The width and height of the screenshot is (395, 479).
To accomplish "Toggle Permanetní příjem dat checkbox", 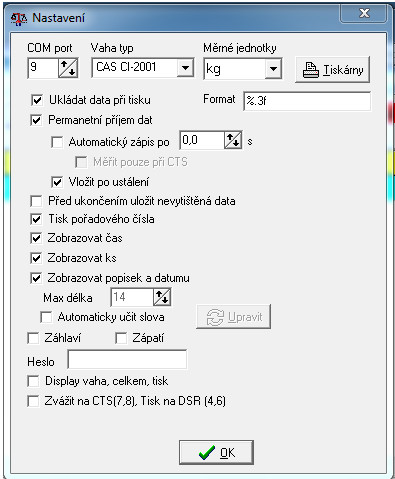I will pyautogui.click(x=36, y=120).
